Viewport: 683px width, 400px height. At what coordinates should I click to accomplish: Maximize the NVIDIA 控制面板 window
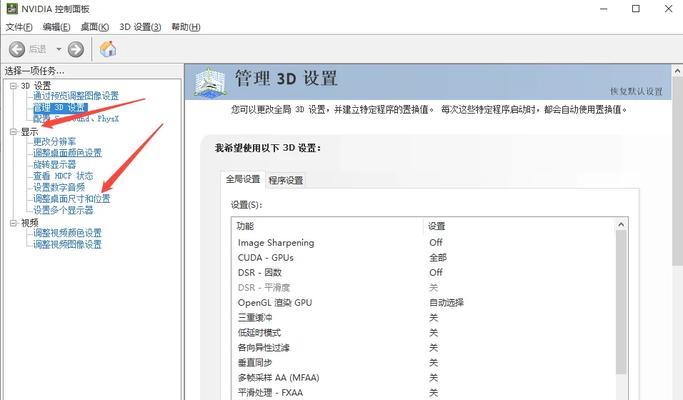tap(636, 9)
